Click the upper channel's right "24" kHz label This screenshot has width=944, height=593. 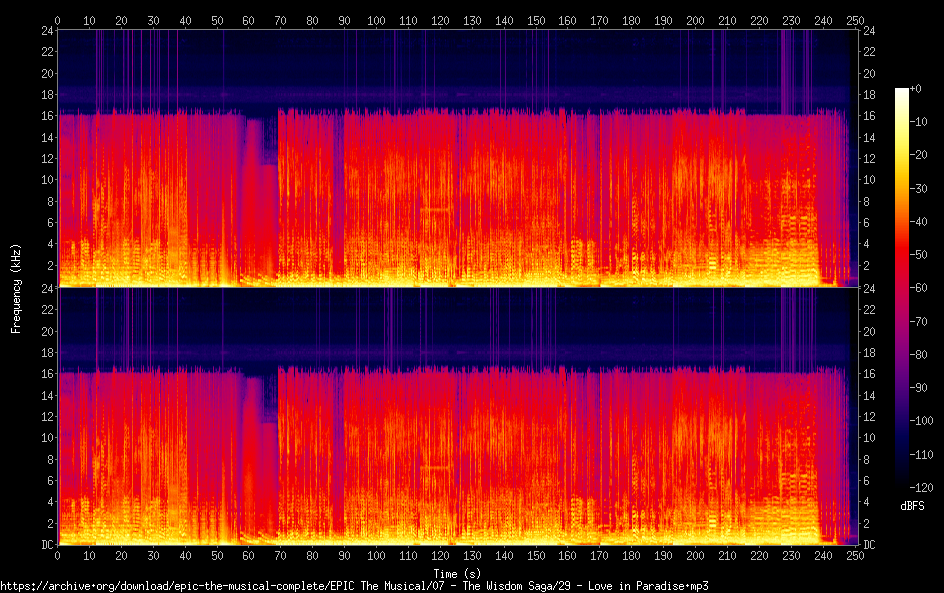click(868, 31)
